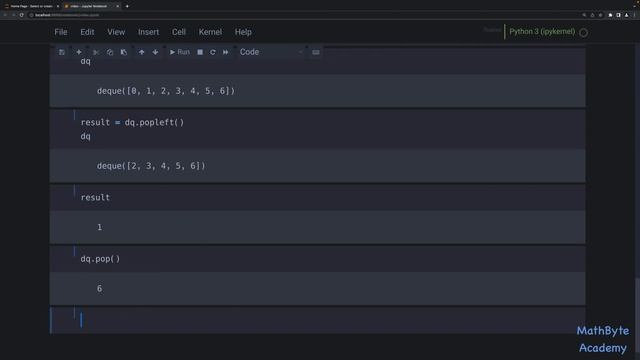This screenshot has width=640, height=360.
Task: Open command palette keyboard icon
Action: (316, 52)
